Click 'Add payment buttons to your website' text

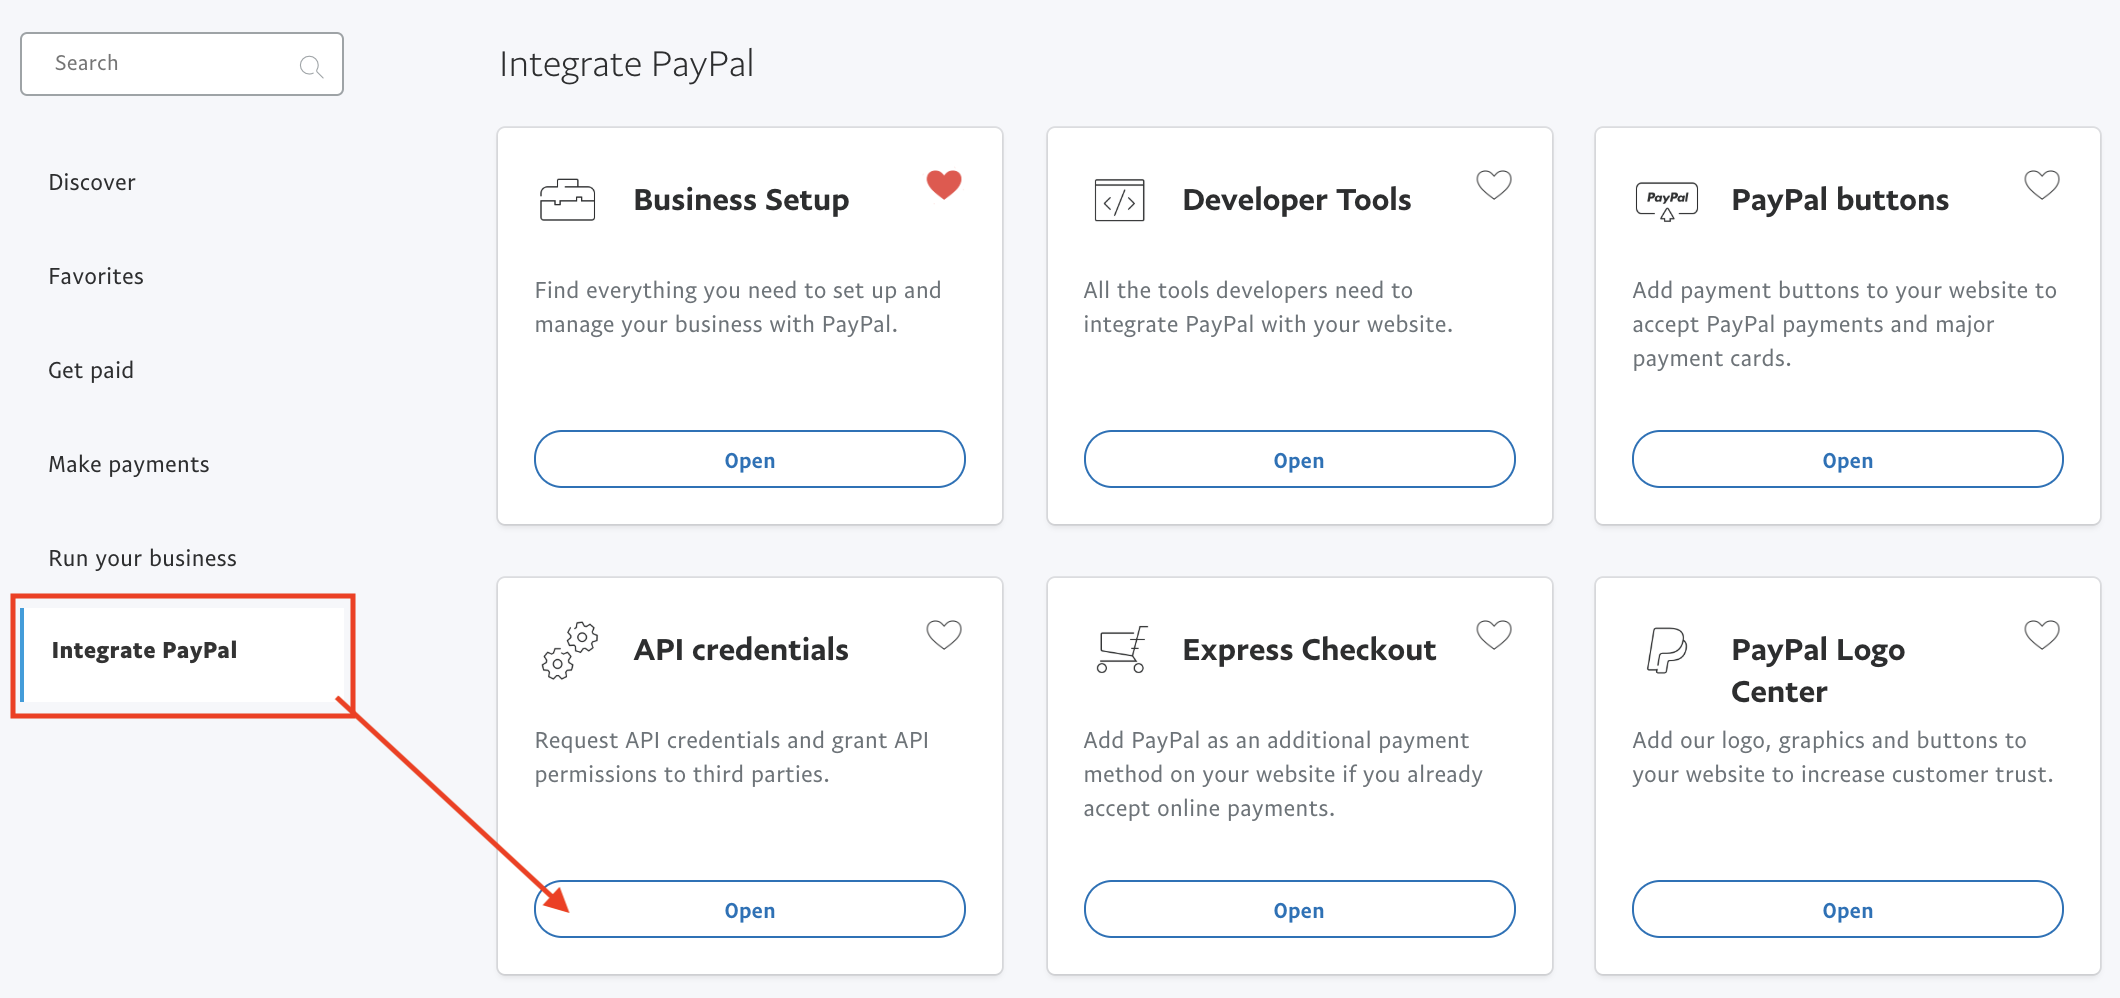coord(1844,324)
